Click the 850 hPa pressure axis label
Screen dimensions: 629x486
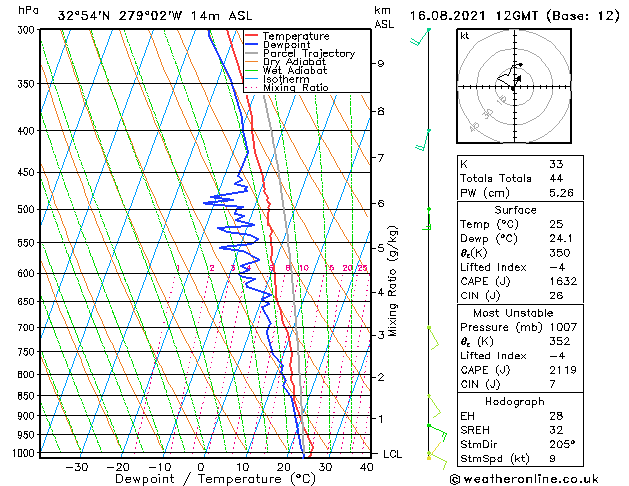coord(28,396)
